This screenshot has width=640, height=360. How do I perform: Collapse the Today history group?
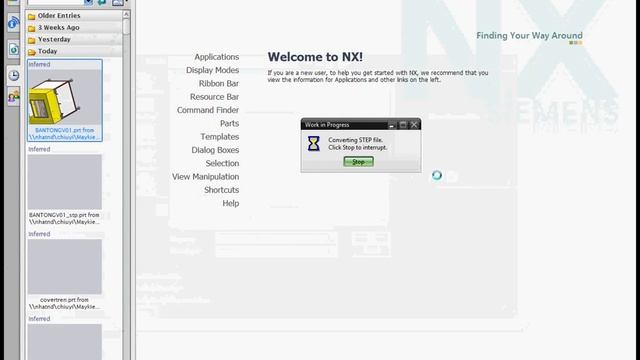click(x=73, y=51)
